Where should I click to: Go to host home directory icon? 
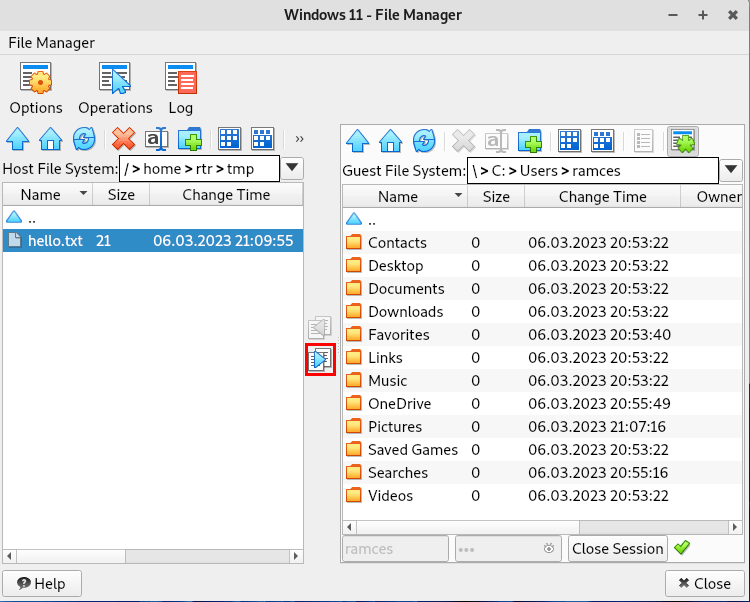point(51,139)
